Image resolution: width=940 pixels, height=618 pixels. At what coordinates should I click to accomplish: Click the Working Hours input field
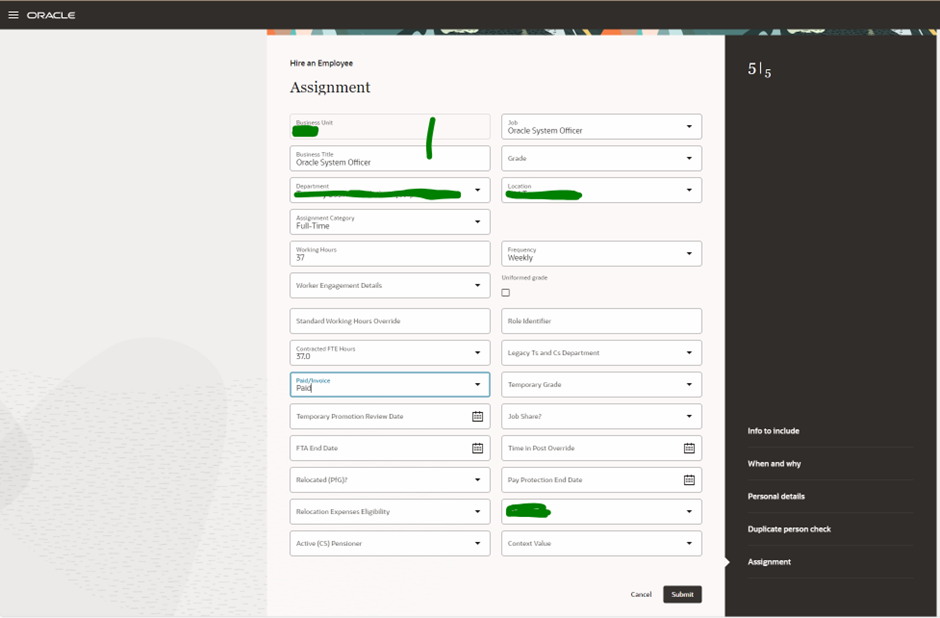click(x=390, y=253)
